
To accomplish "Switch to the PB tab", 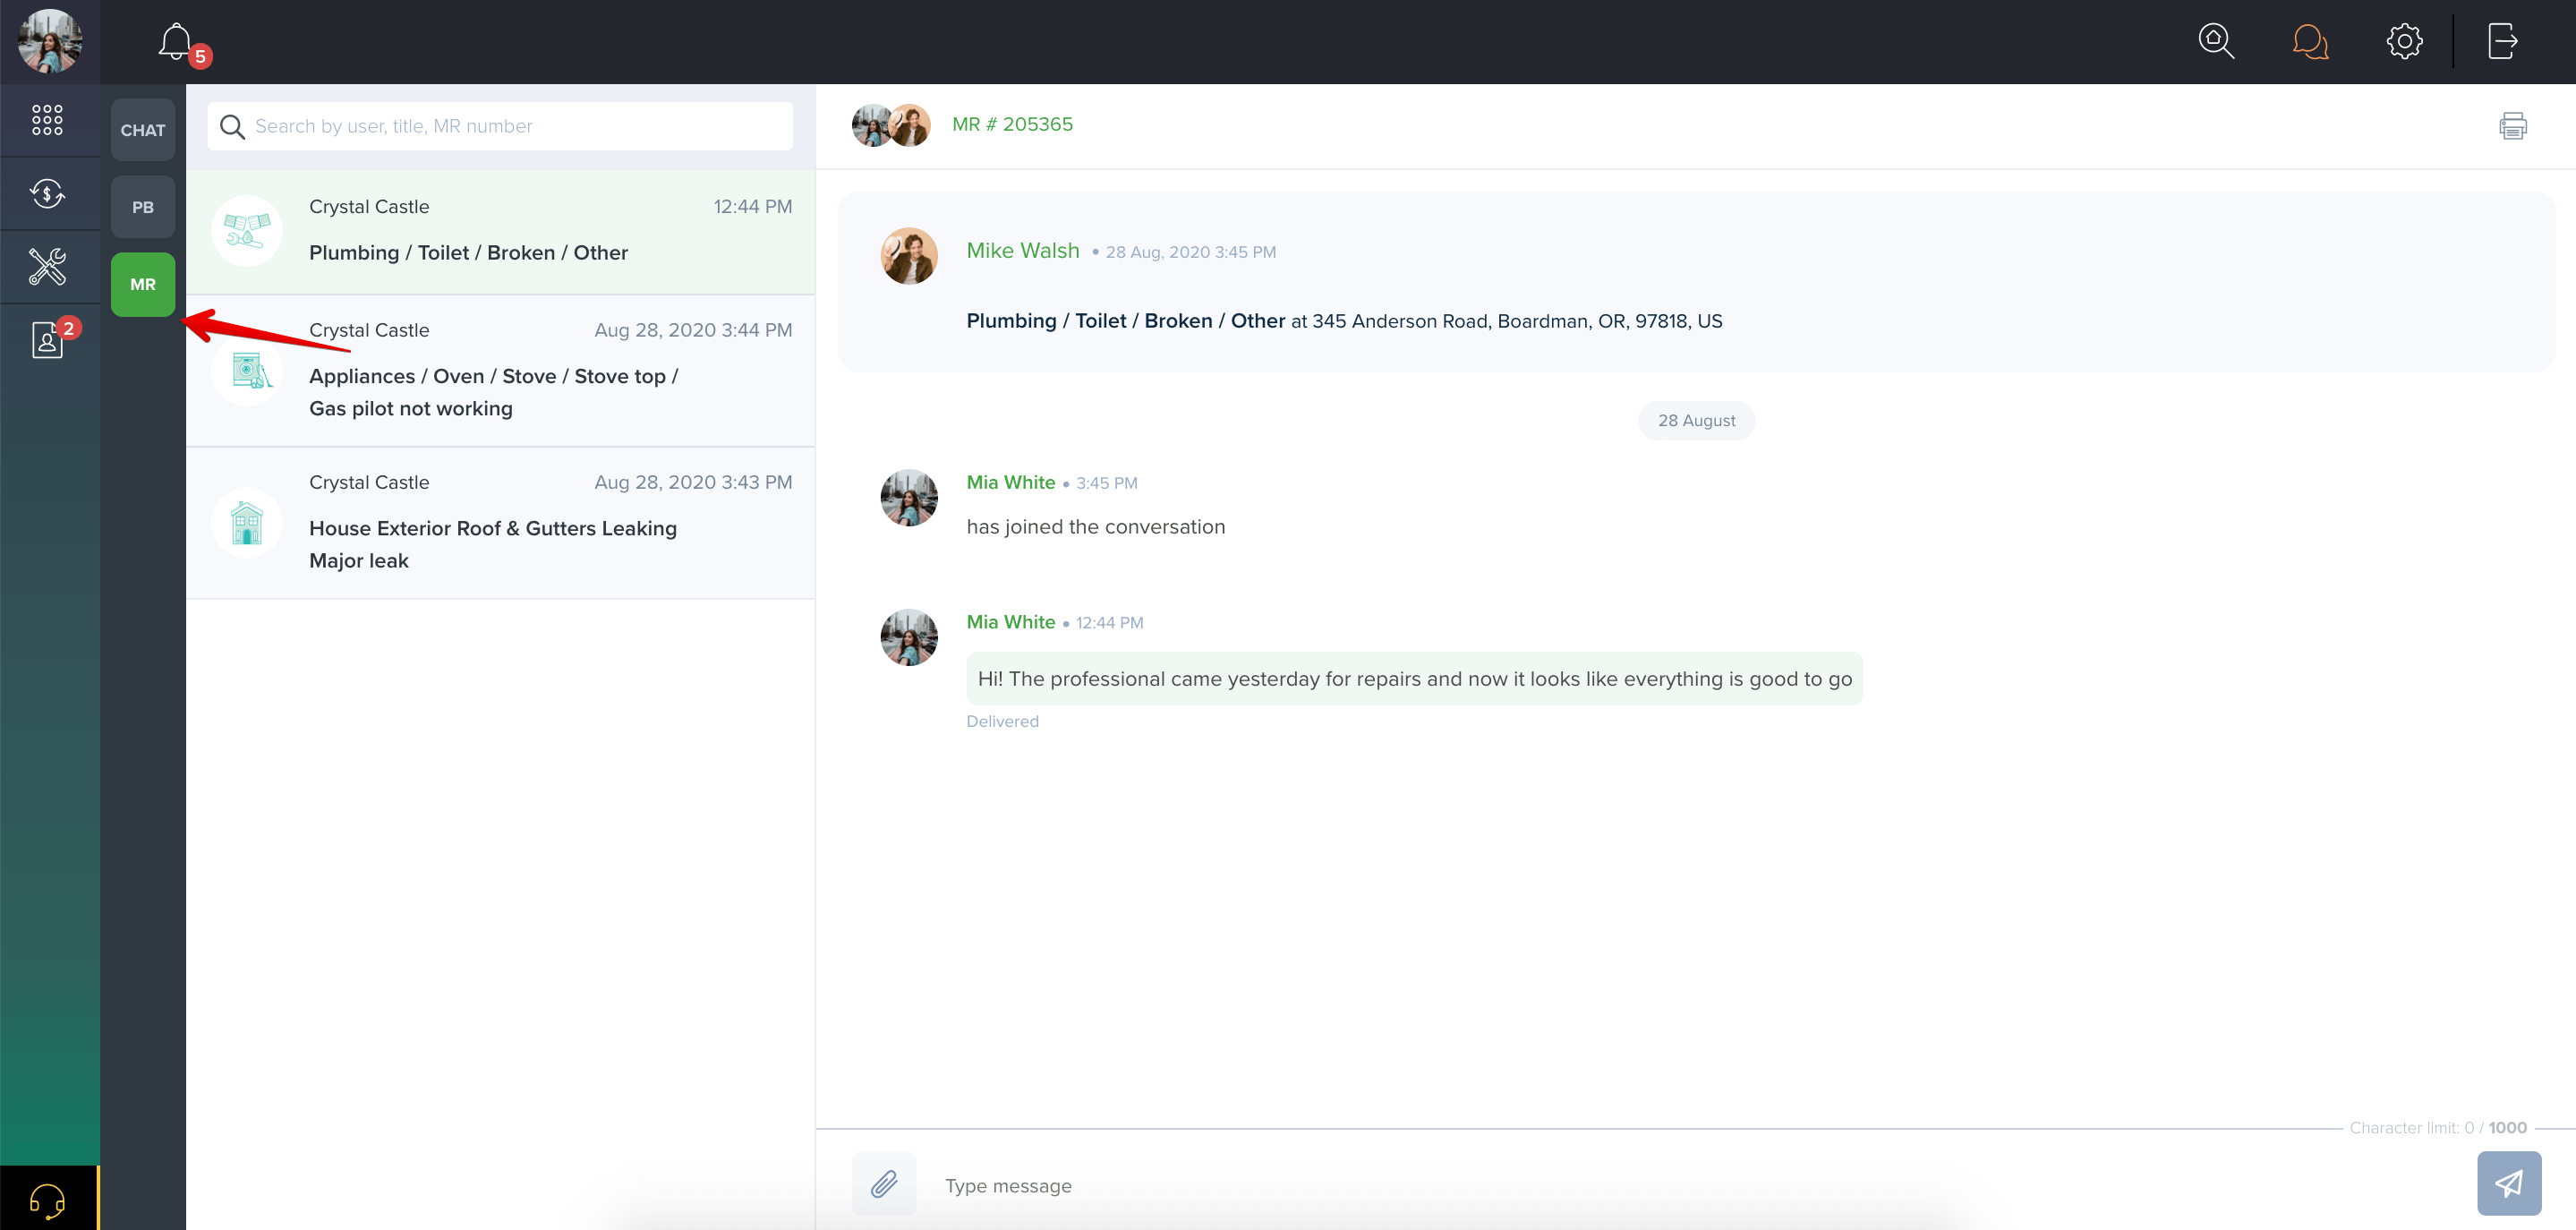I will 143,207.
